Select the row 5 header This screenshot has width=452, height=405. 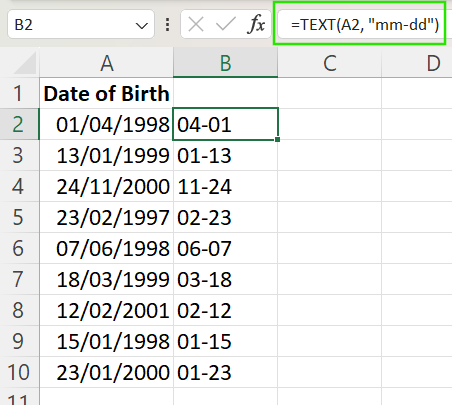[19, 217]
